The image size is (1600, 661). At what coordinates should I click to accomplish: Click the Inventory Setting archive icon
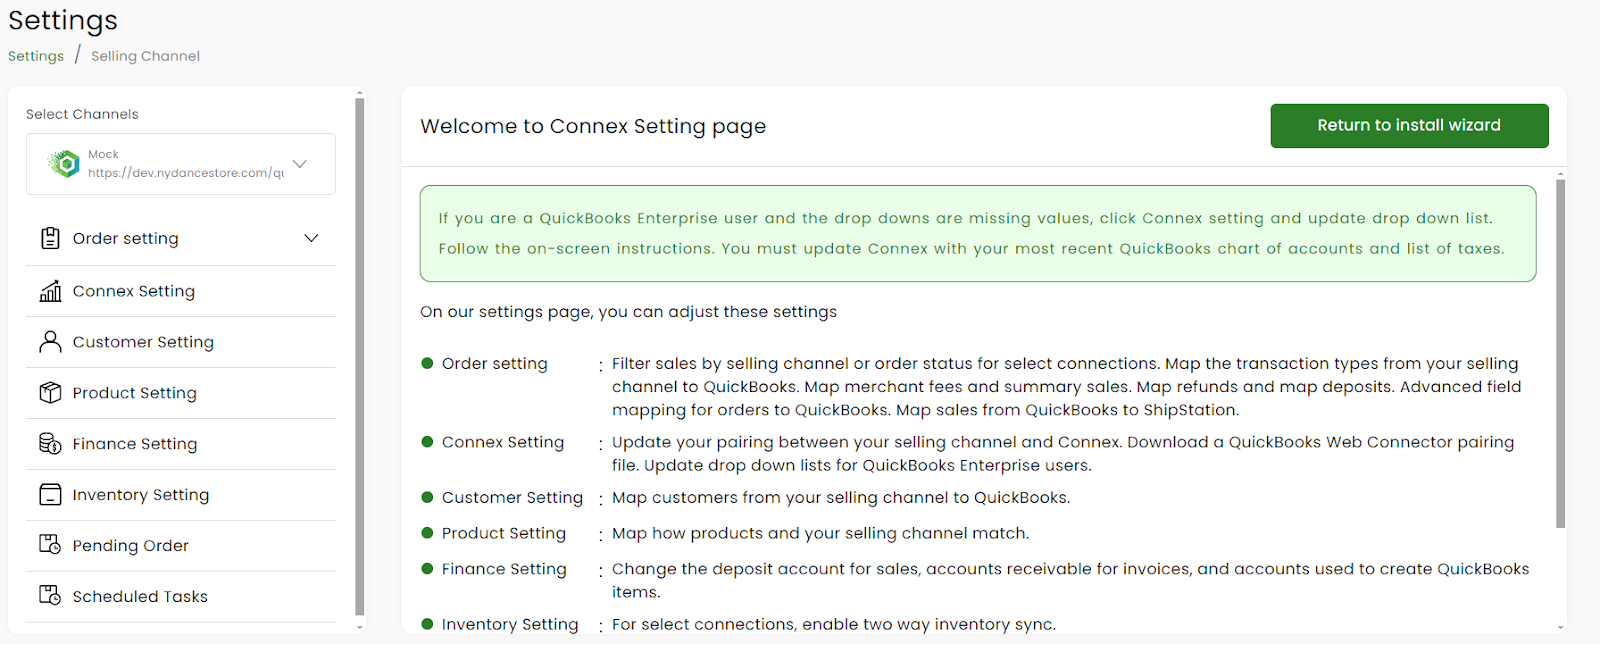pos(50,495)
